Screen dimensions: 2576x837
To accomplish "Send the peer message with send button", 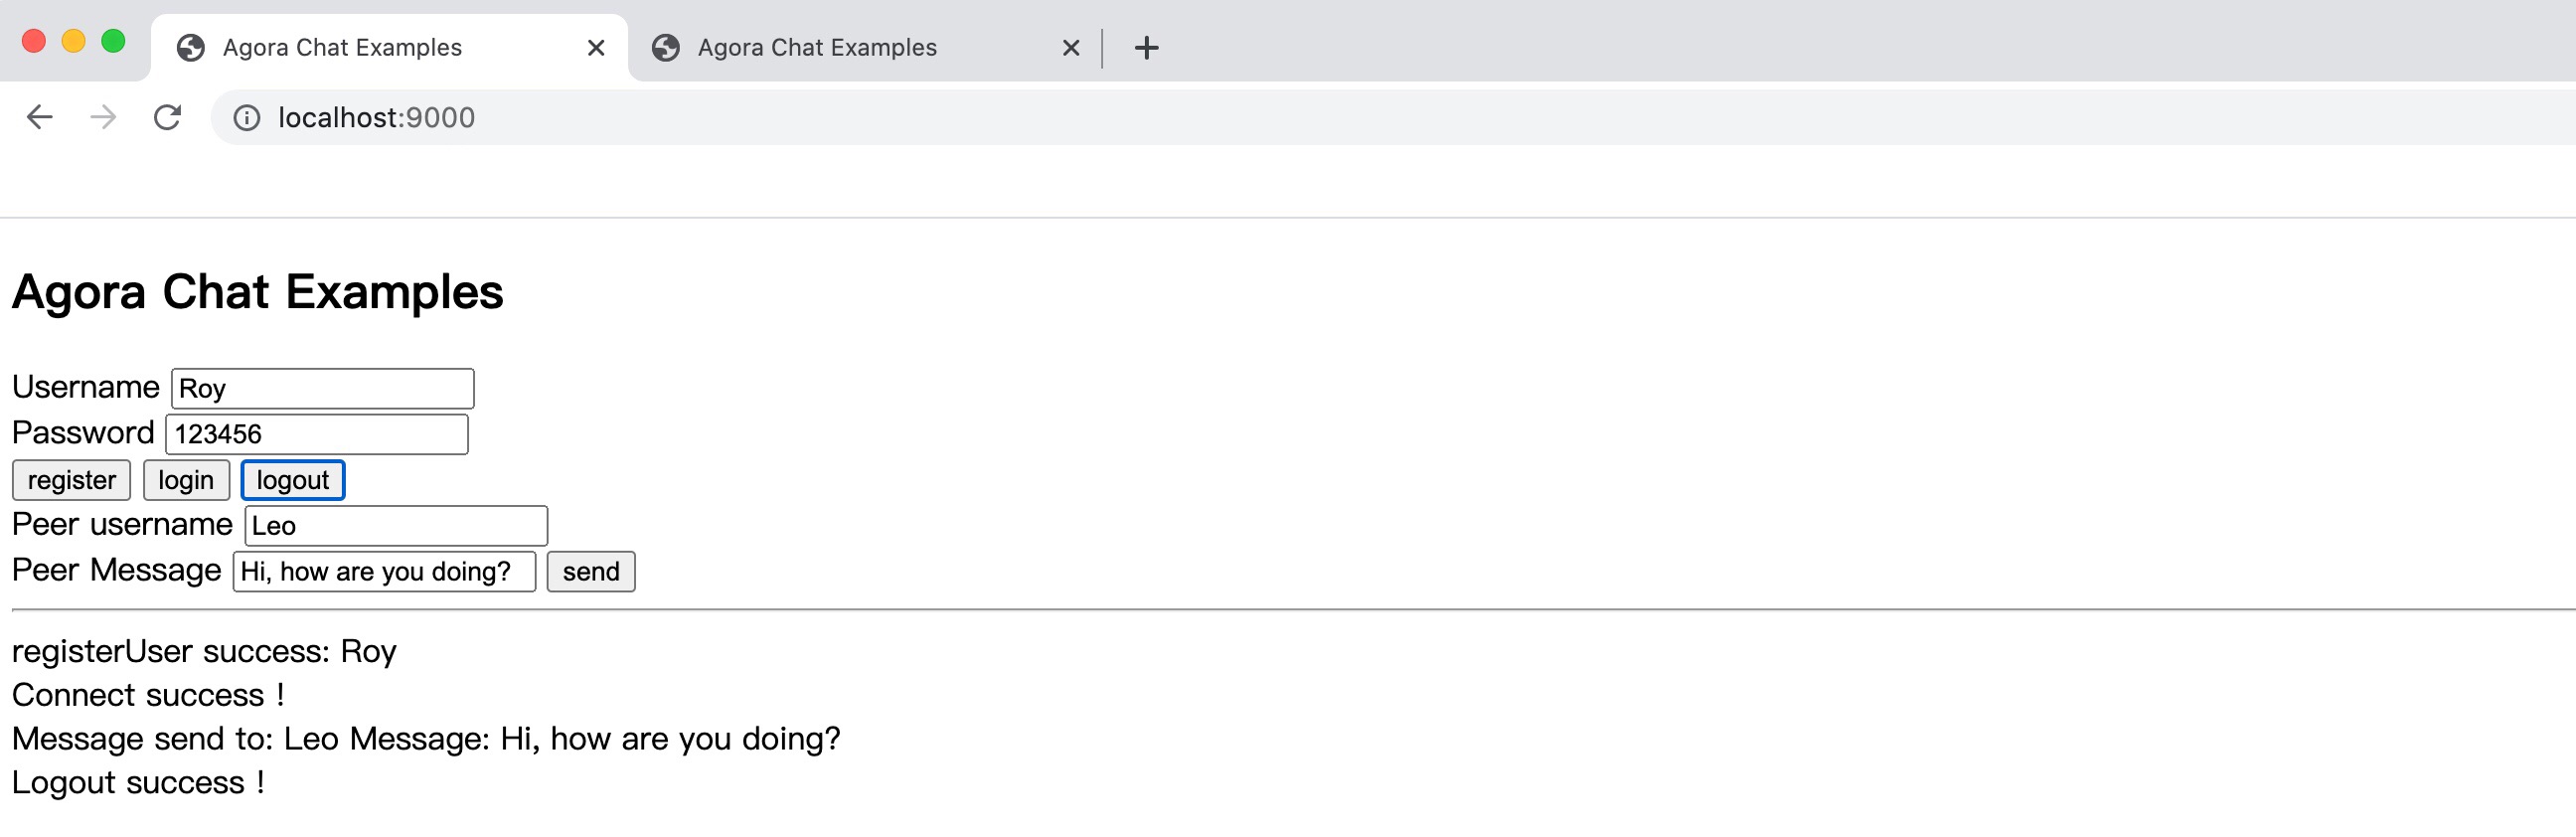I will (x=591, y=572).
